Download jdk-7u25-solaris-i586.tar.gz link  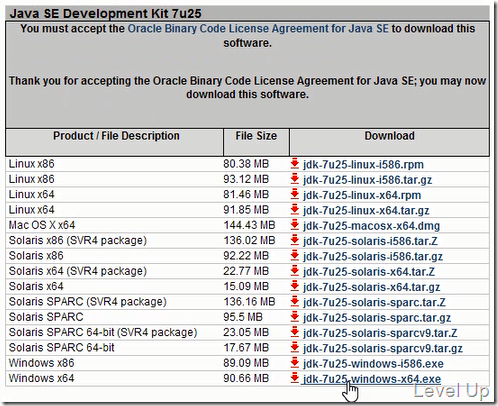click(x=373, y=257)
